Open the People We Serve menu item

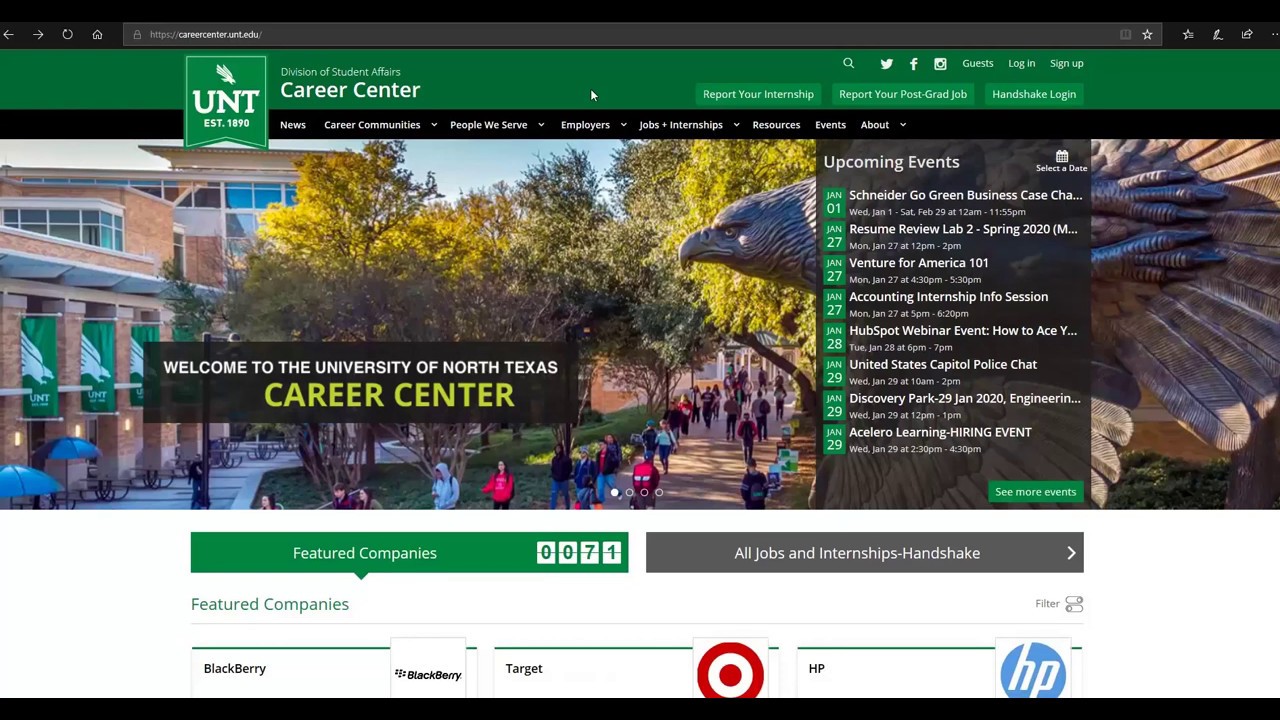pyautogui.click(x=488, y=125)
